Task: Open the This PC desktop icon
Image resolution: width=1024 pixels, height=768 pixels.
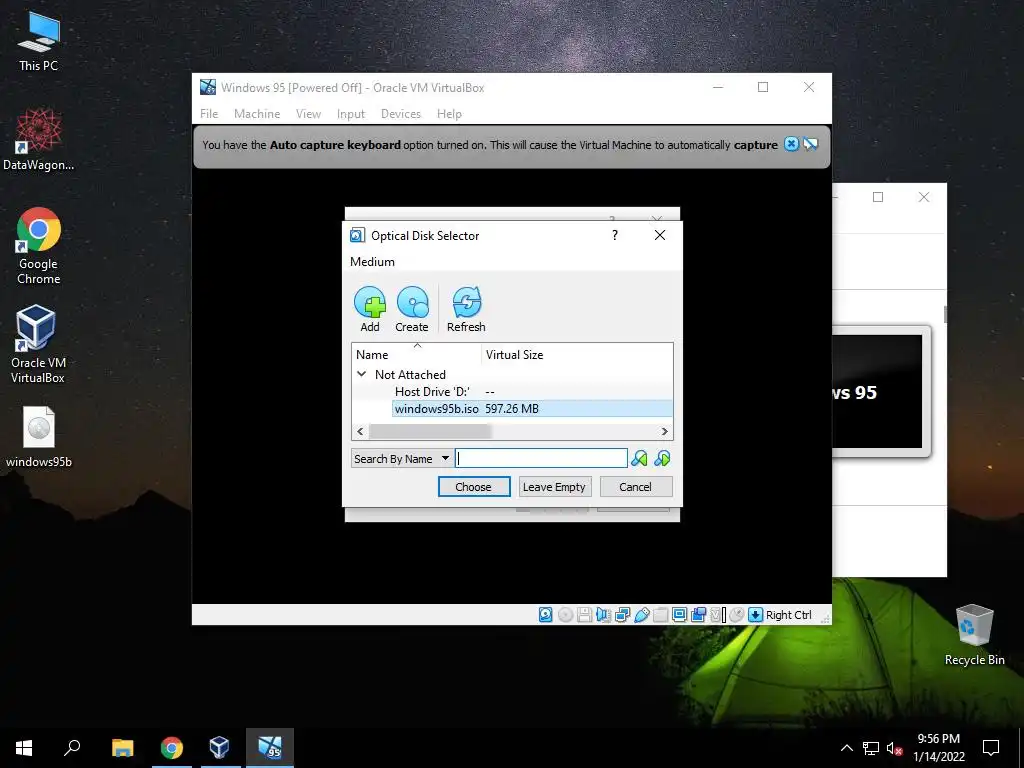Action: click(x=39, y=42)
